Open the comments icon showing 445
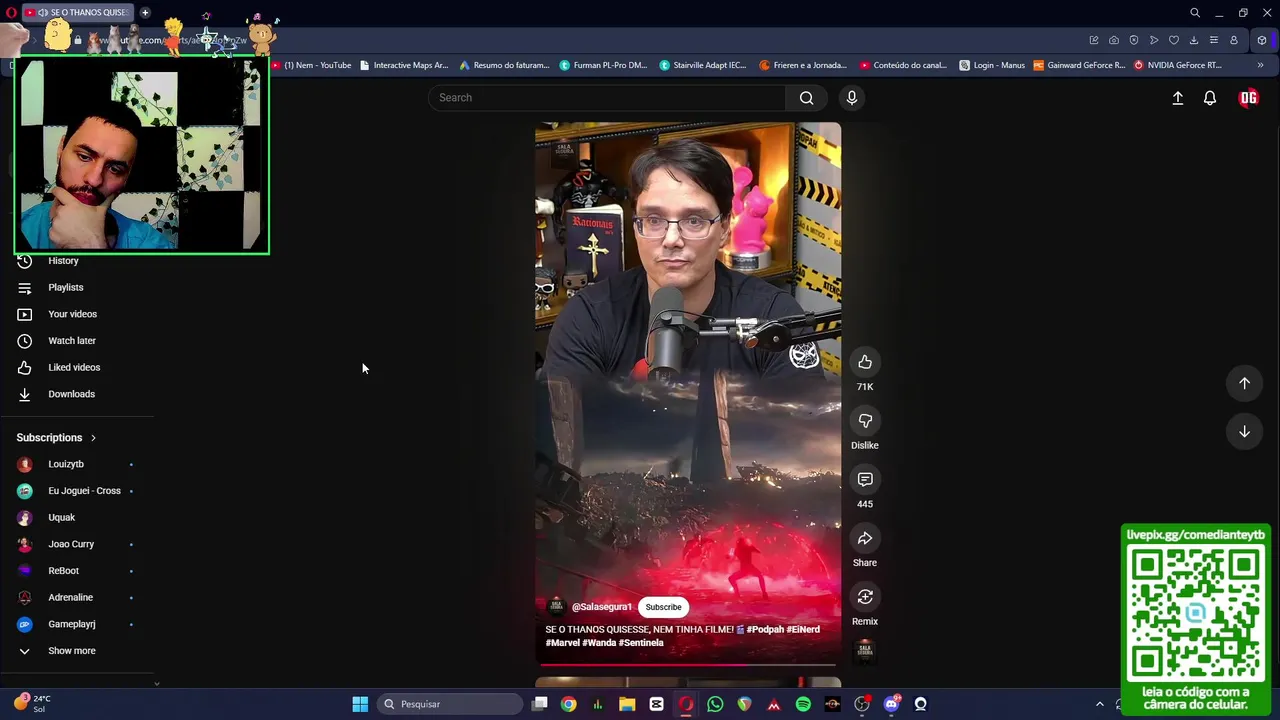 click(865, 480)
